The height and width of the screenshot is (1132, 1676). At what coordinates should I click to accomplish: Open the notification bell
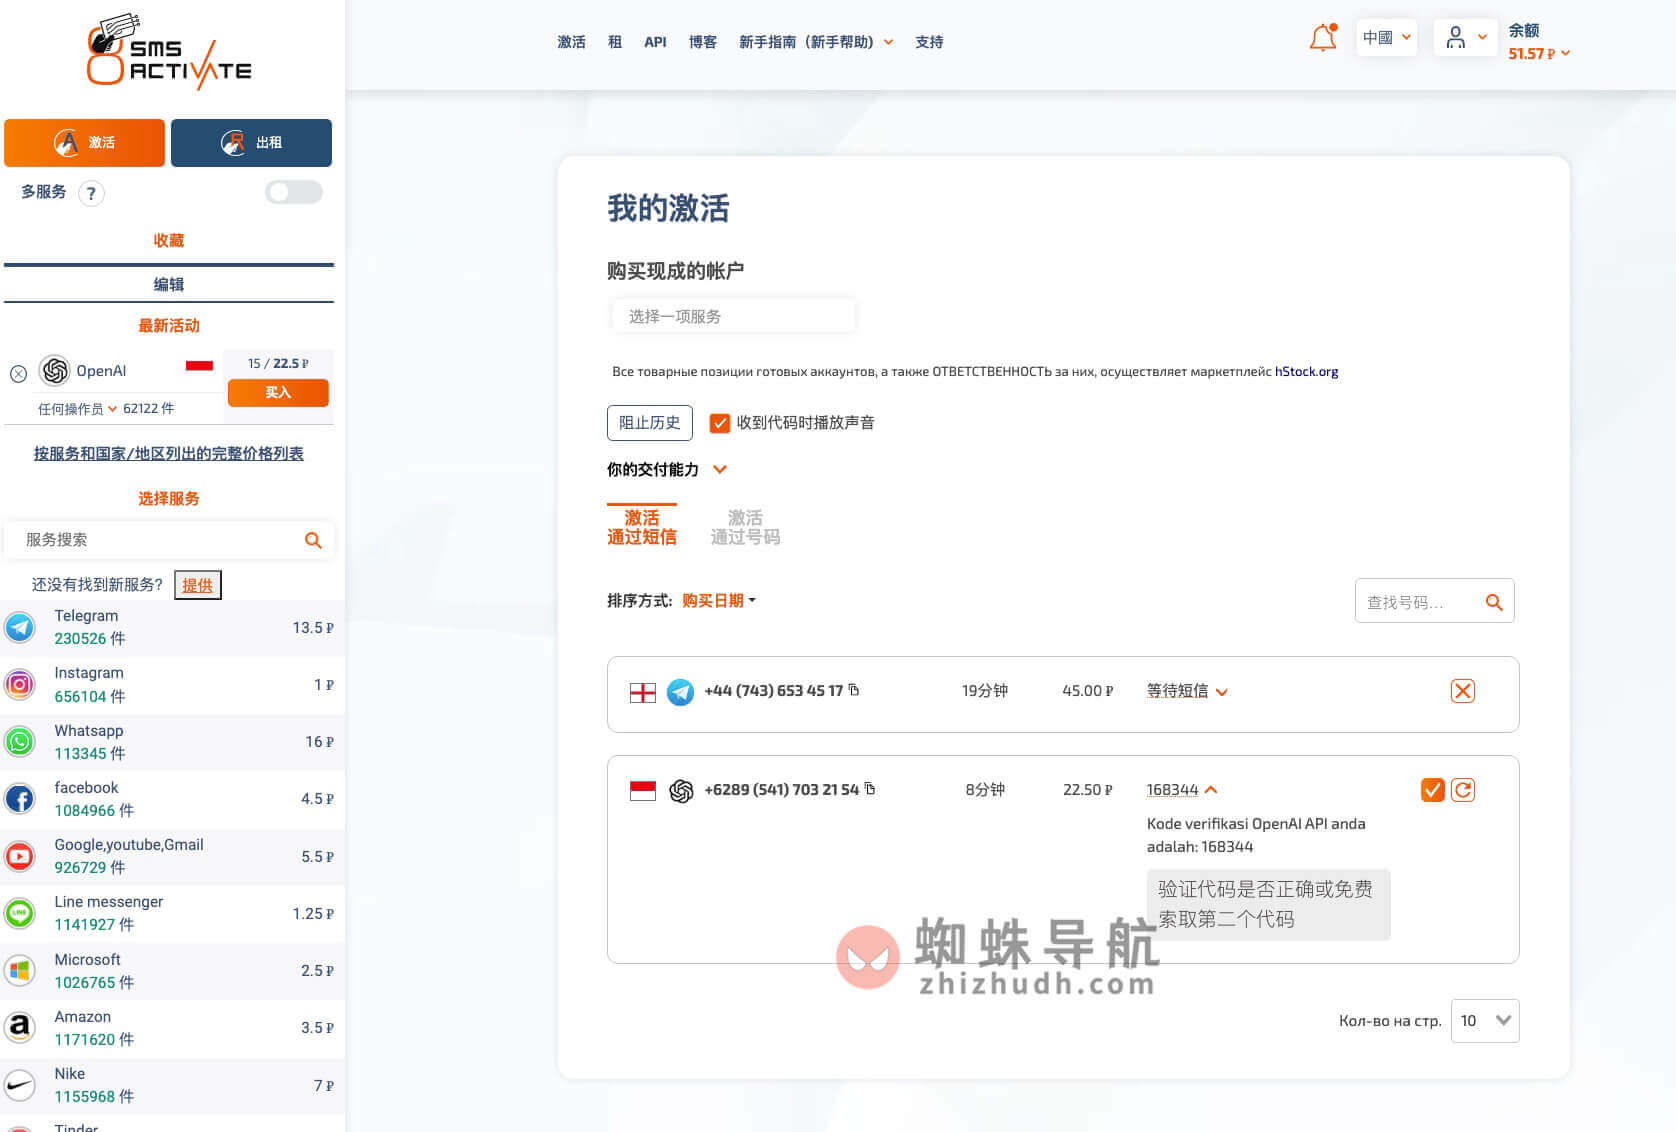pos(1322,37)
